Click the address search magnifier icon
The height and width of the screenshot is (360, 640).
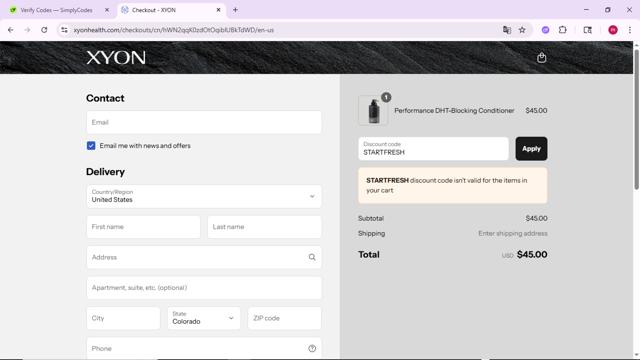pos(312,257)
